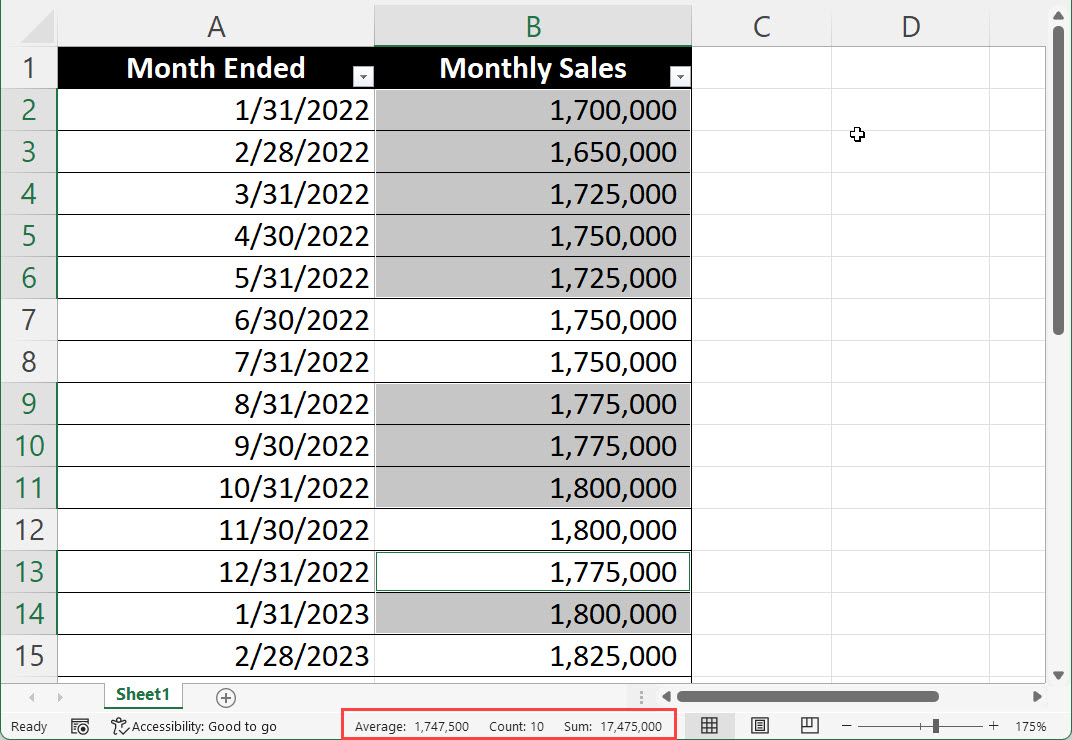This screenshot has height=740, width=1072.
Task: Click the macro recording icon
Action: tap(80, 726)
